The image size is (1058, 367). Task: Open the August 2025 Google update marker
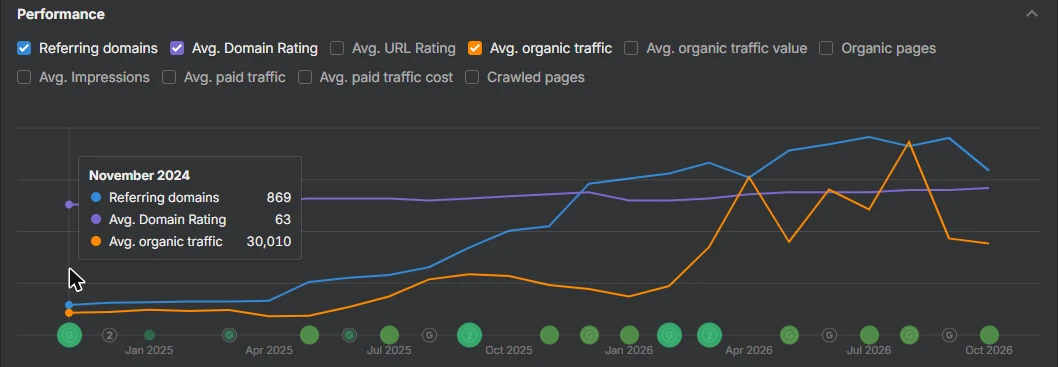(430, 335)
